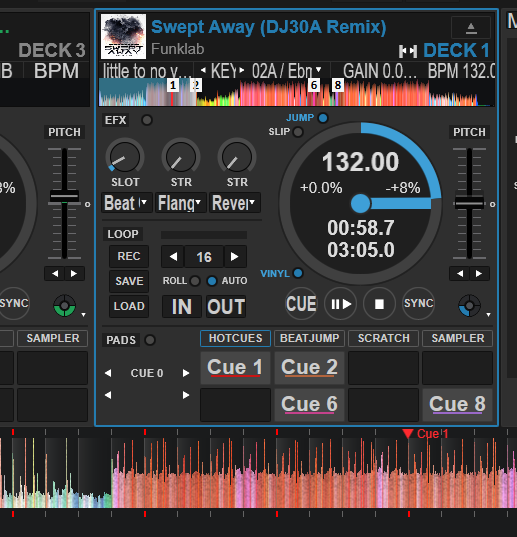The width and height of the screenshot is (517, 537).
Task: Trigger the Cue 8 hotcue pad
Action: (457, 404)
